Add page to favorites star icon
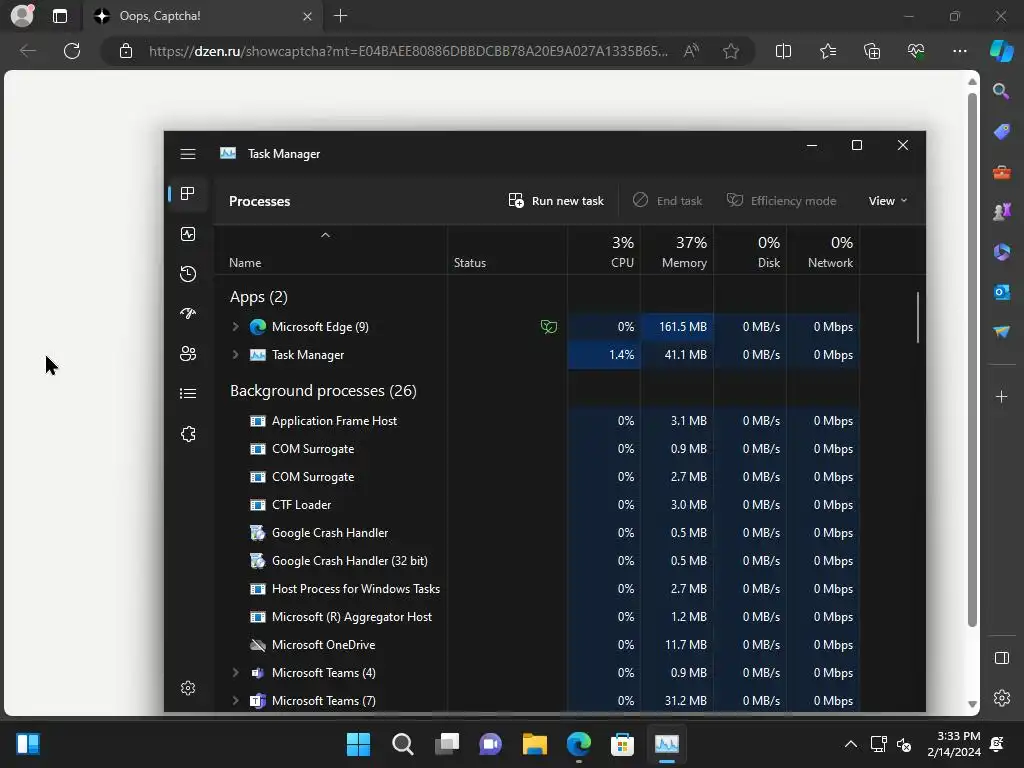This screenshot has width=1024, height=768. [731, 51]
